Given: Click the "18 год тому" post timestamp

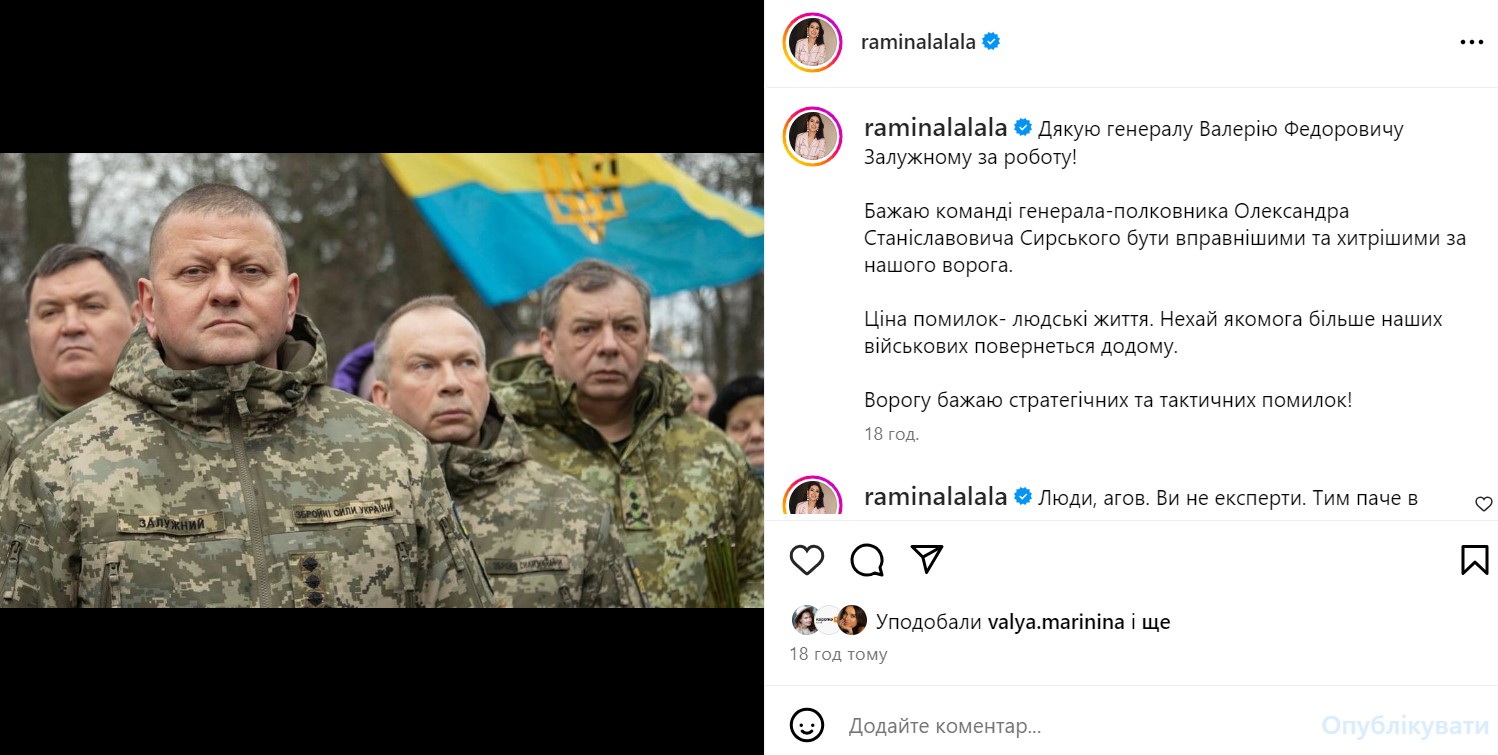Looking at the screenshot, I should [x=838, y=654].
